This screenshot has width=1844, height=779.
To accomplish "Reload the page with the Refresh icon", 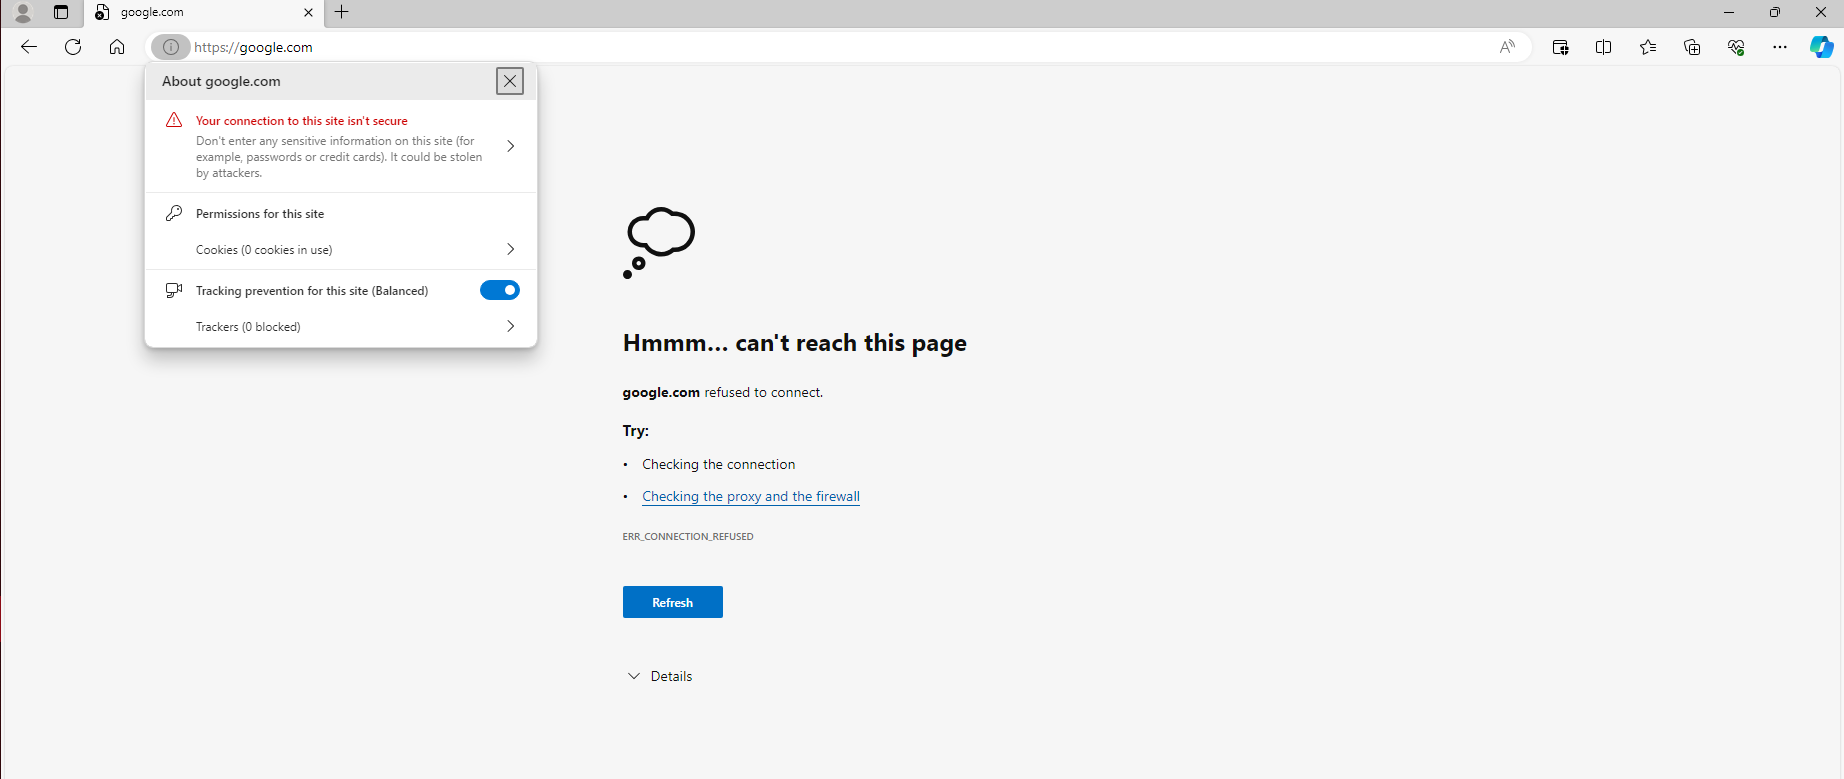I will coord(73,47).
